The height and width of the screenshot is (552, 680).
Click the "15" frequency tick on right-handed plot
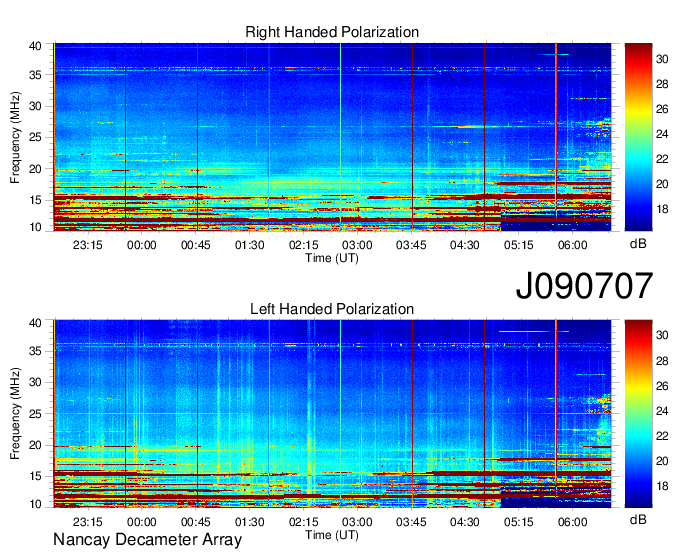point(35,200)
